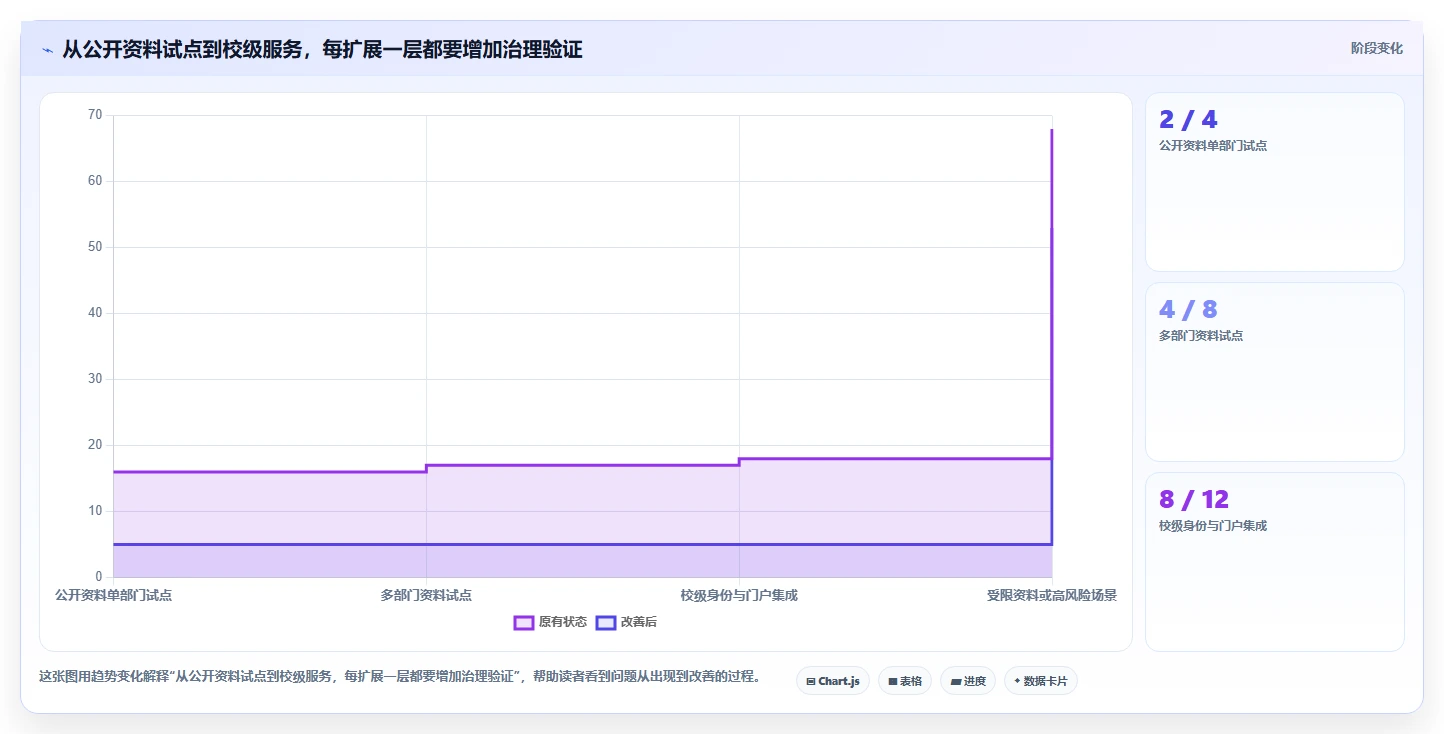Click the Chart.js tag chip

coord(833,681)
